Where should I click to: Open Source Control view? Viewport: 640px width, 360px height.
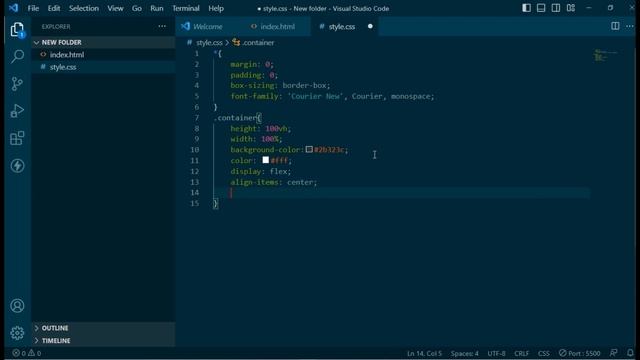pos(17,84)
